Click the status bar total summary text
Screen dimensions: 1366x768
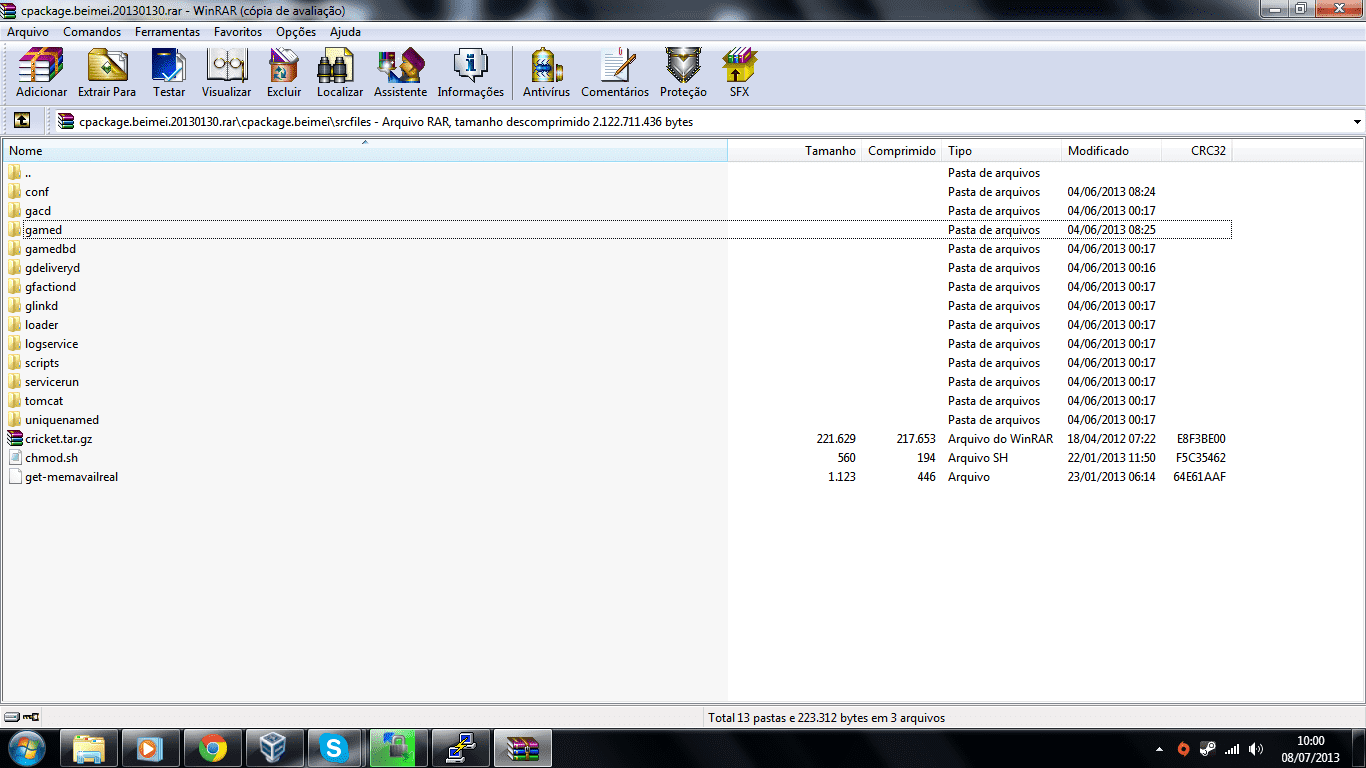pyautogui.click(x=826, y=718)
